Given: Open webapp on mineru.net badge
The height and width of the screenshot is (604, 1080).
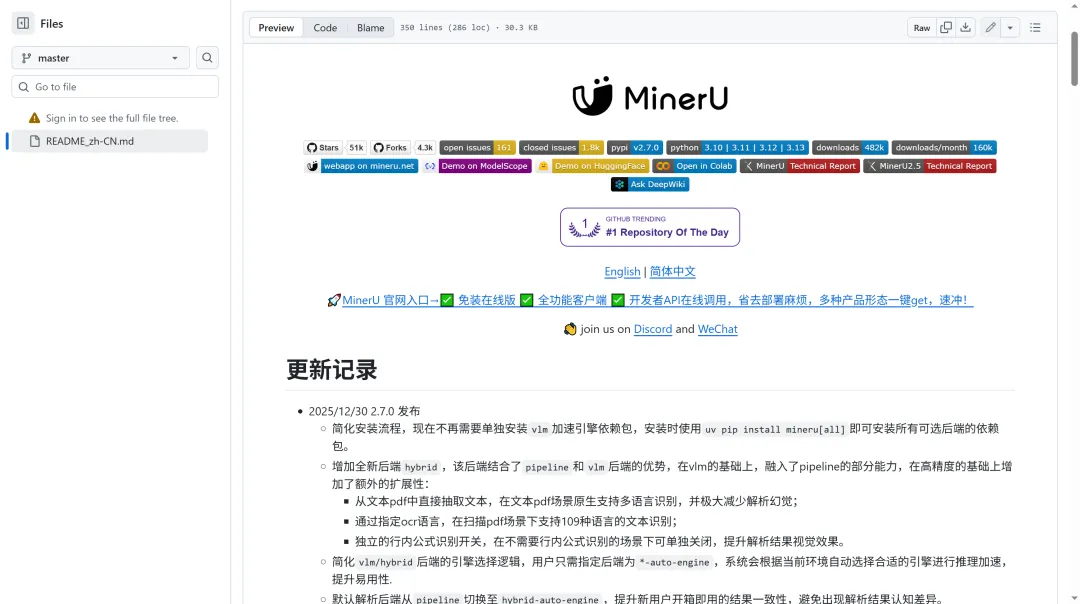Looking at the screenshot, I should tap(362, 166).
